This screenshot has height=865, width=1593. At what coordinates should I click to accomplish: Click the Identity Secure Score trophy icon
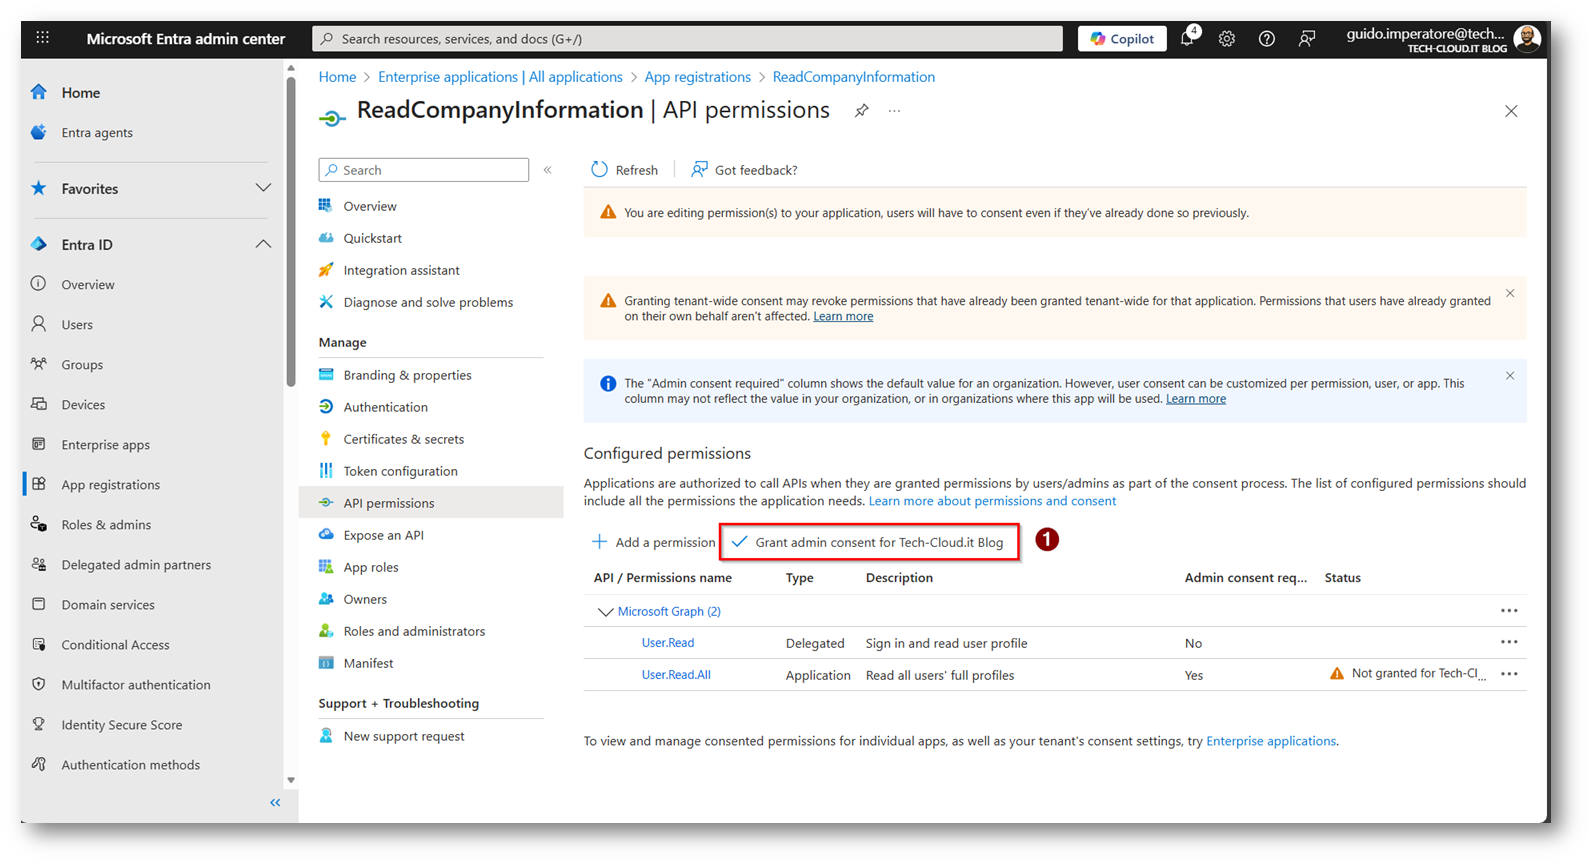[x=39, y=724]
